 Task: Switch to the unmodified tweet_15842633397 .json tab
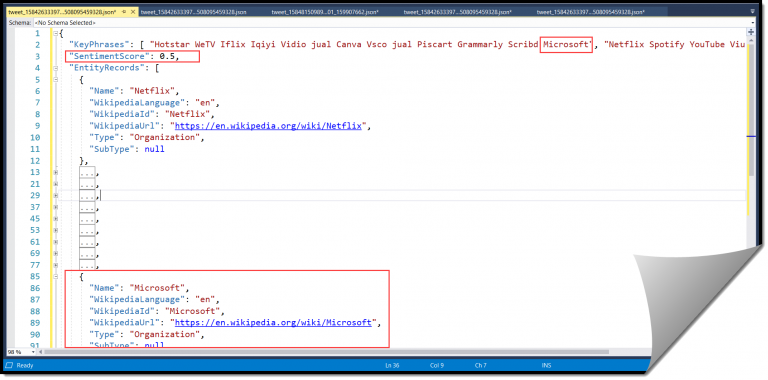click(x=193, y=11)
